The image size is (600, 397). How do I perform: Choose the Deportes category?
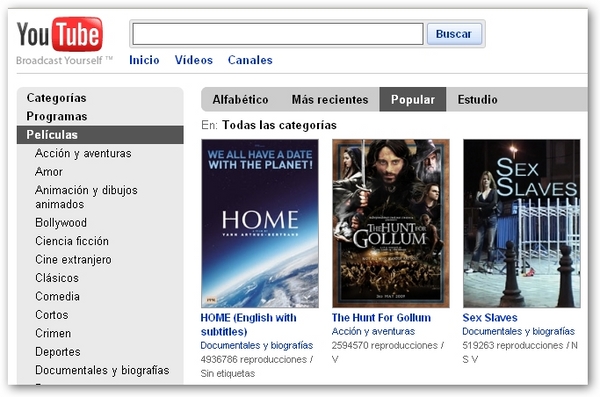pyautogui.click(x=58, y=352)
